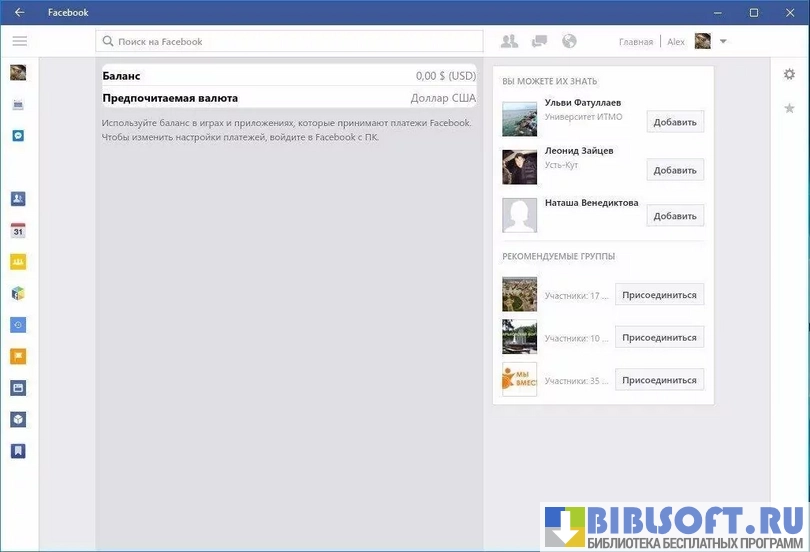Join the first recommended group
Viewport: 810px width, 552px height.
pos(659,295)
